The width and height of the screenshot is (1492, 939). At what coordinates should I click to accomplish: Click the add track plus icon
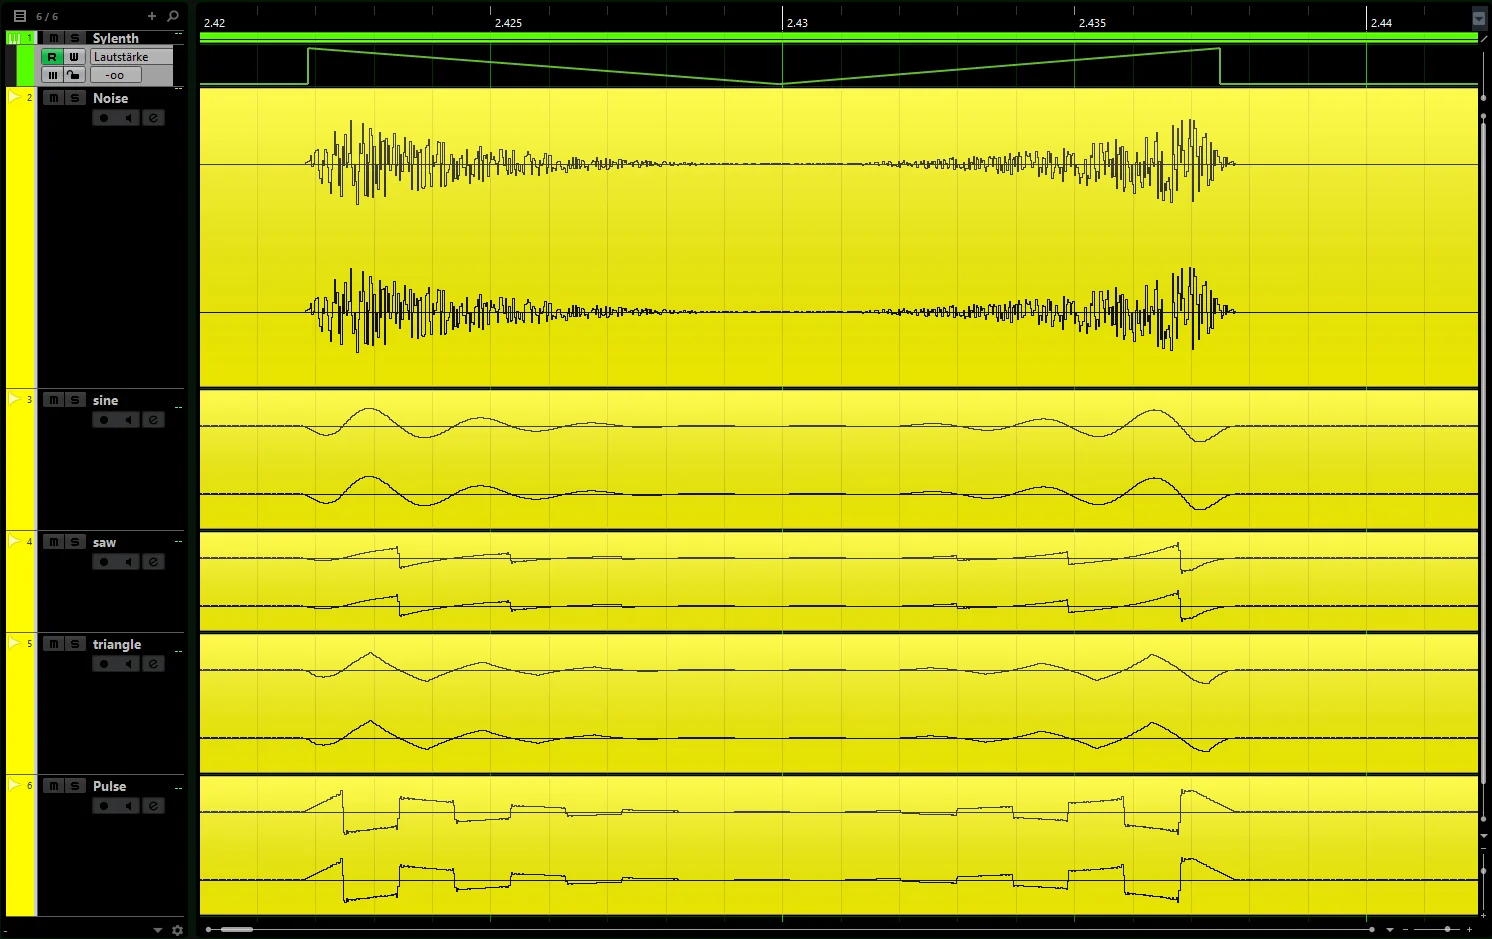pyautogui.click(x=152, y=16)
